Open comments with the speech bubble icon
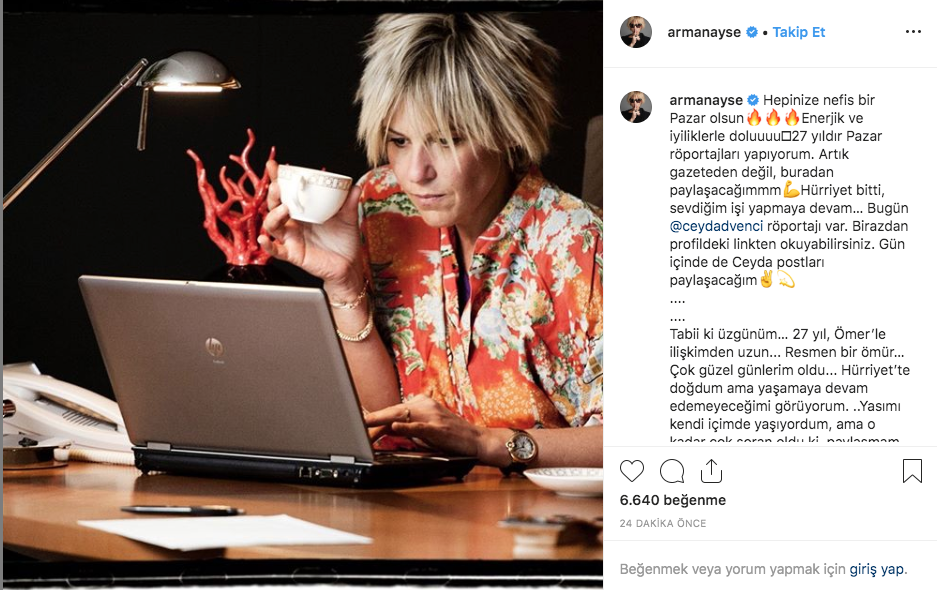Image resolution: width=937 pixels, height=590 pixels. 672,471
